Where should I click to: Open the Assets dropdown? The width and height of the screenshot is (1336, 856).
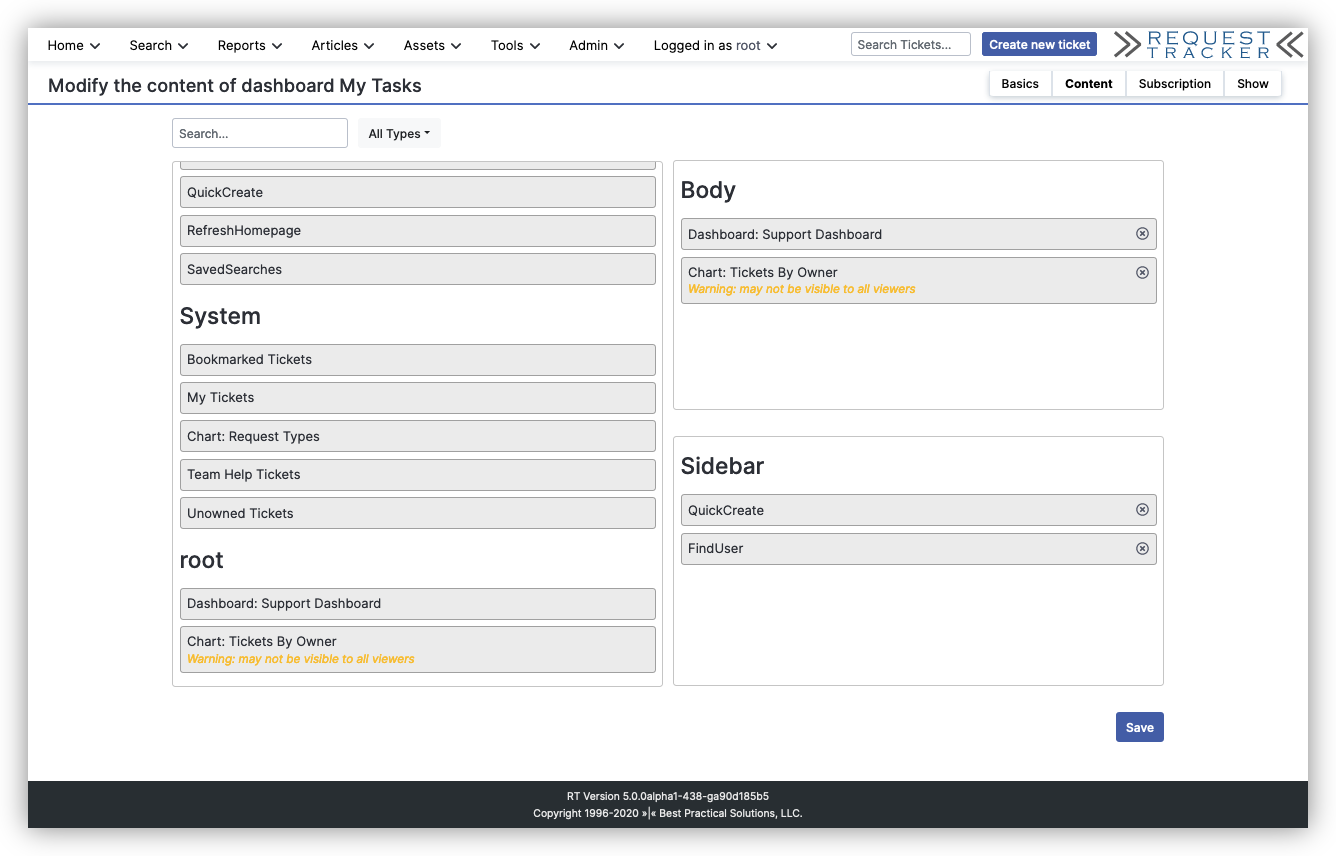431,45
